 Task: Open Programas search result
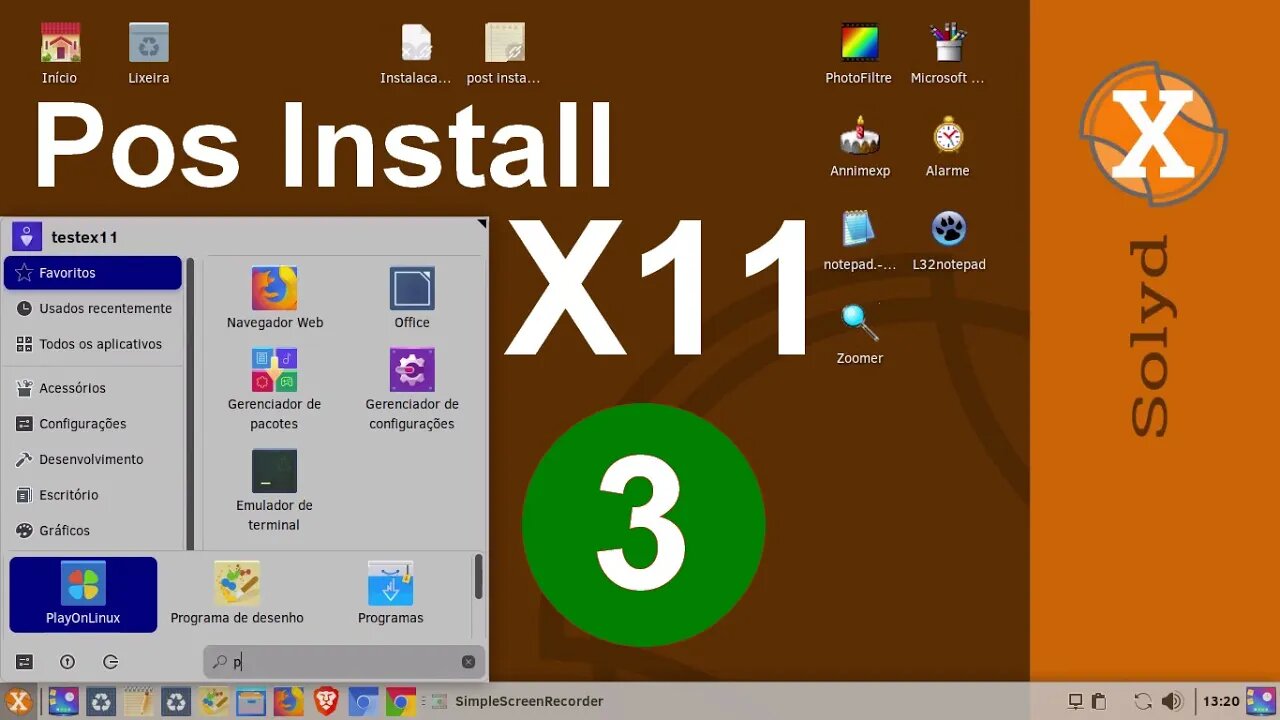[x=391, y=594]
